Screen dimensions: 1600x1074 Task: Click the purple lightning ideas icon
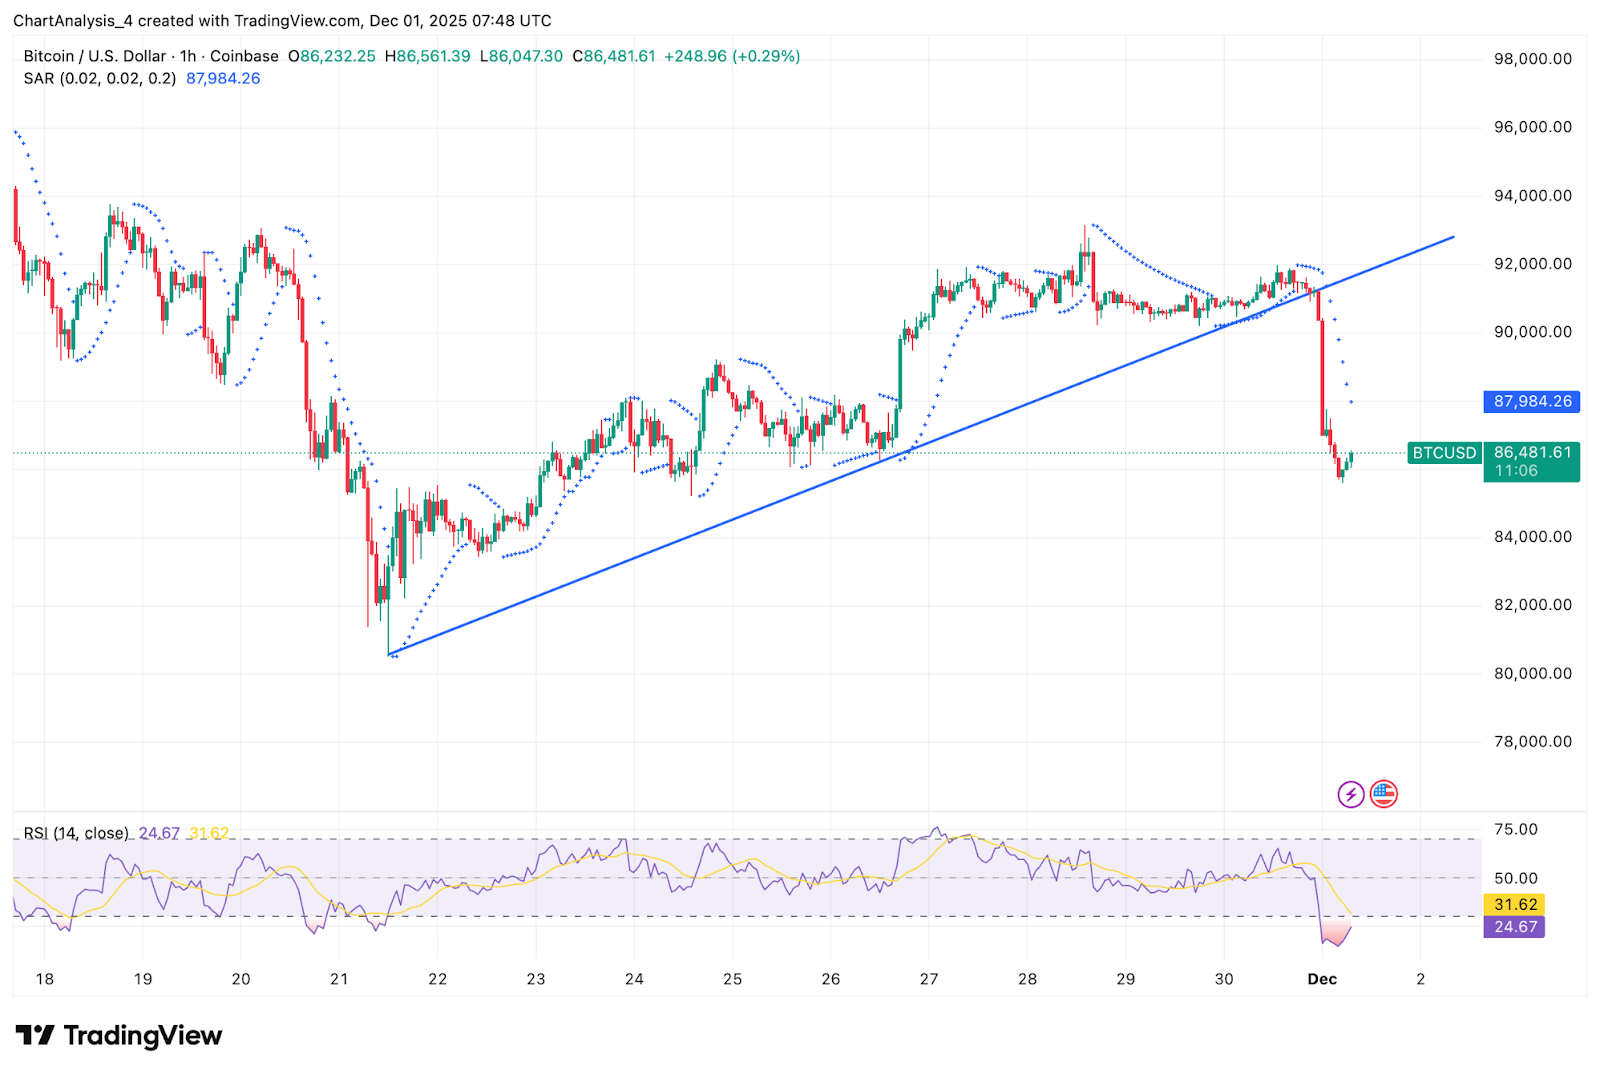(1350, 793)
